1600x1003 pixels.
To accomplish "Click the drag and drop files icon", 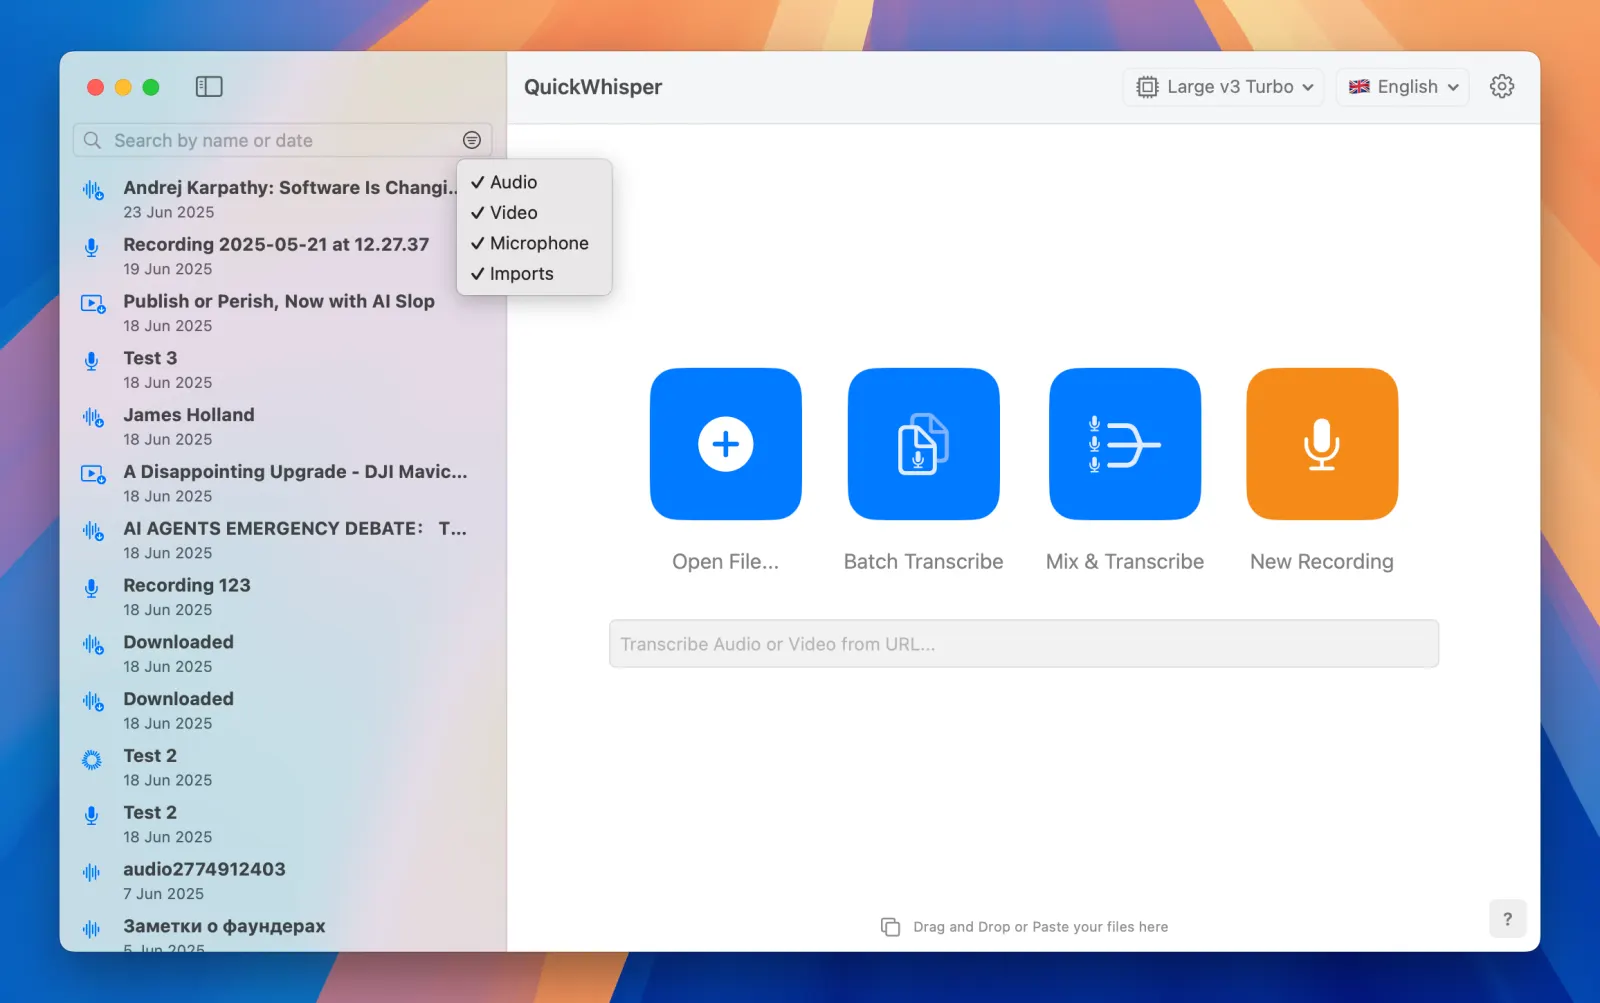I will pos(890,927).
